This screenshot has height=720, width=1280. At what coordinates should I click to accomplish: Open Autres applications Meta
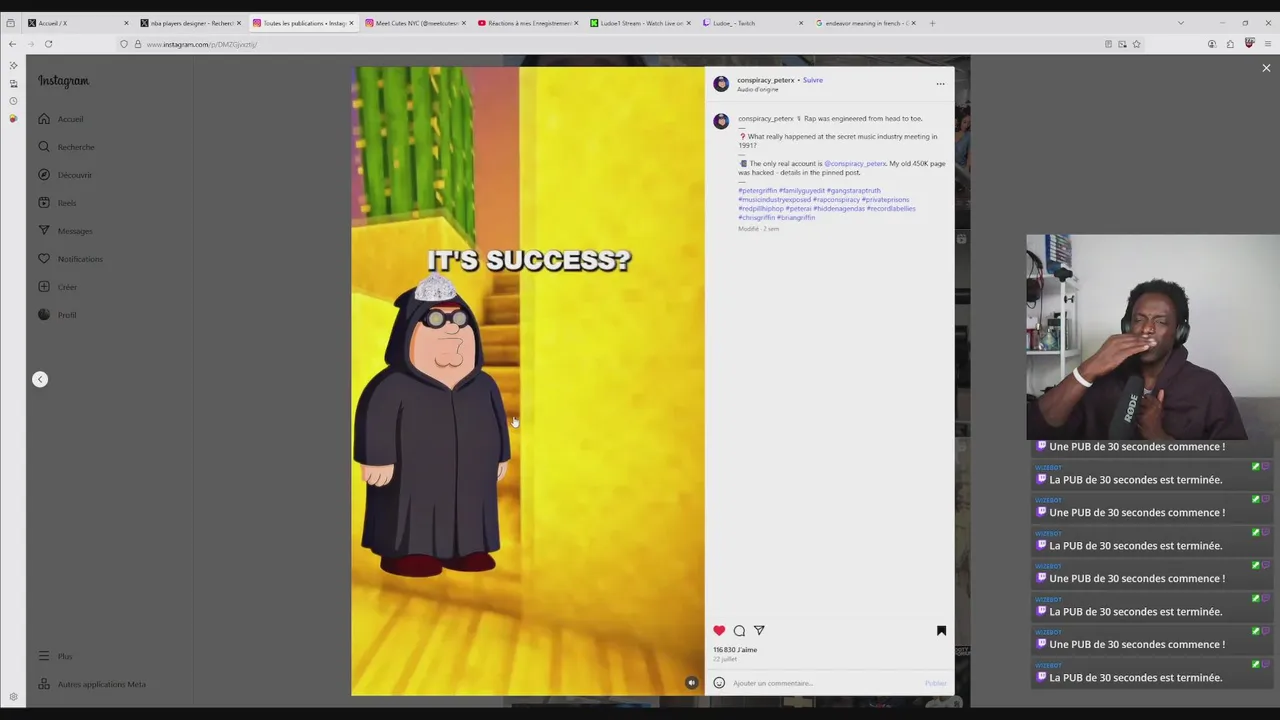coord(92,684)
